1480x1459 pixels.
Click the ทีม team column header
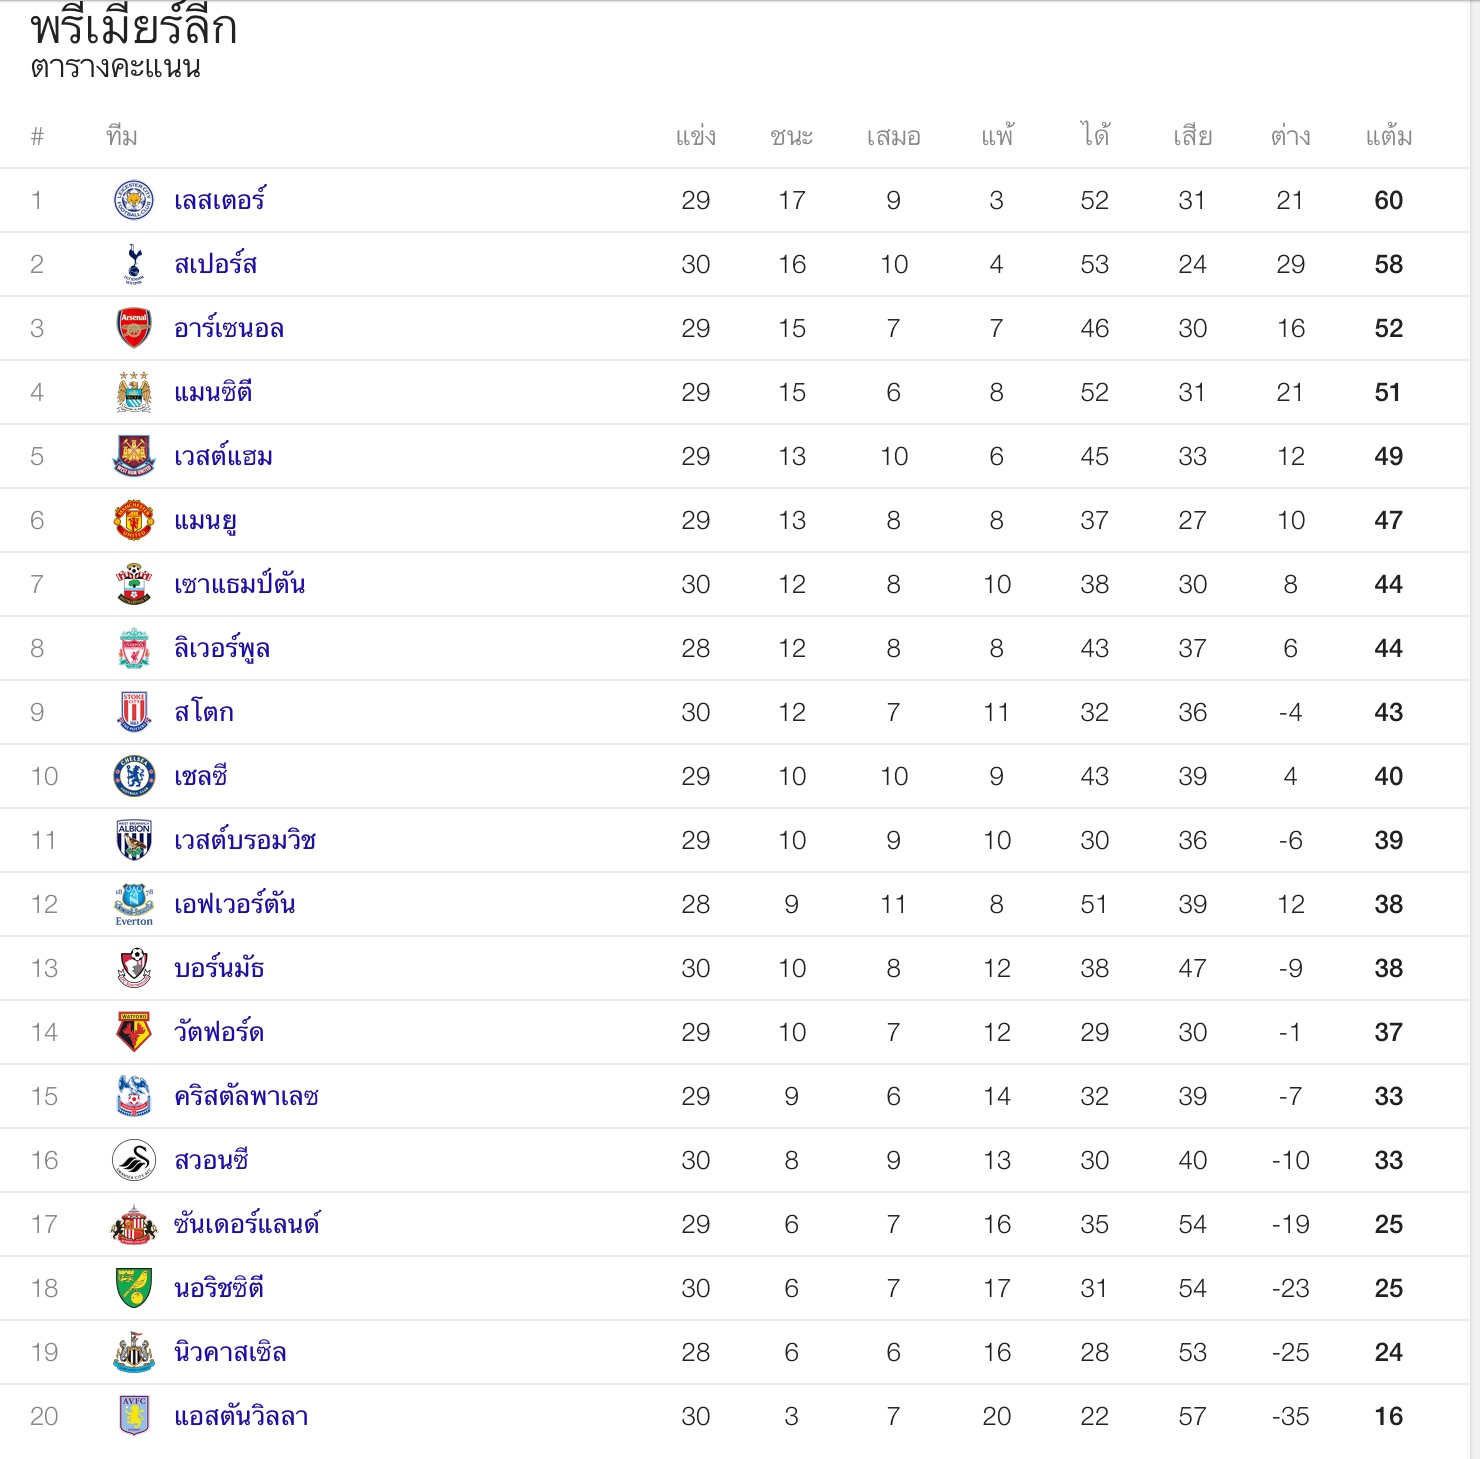pos(122,137)
